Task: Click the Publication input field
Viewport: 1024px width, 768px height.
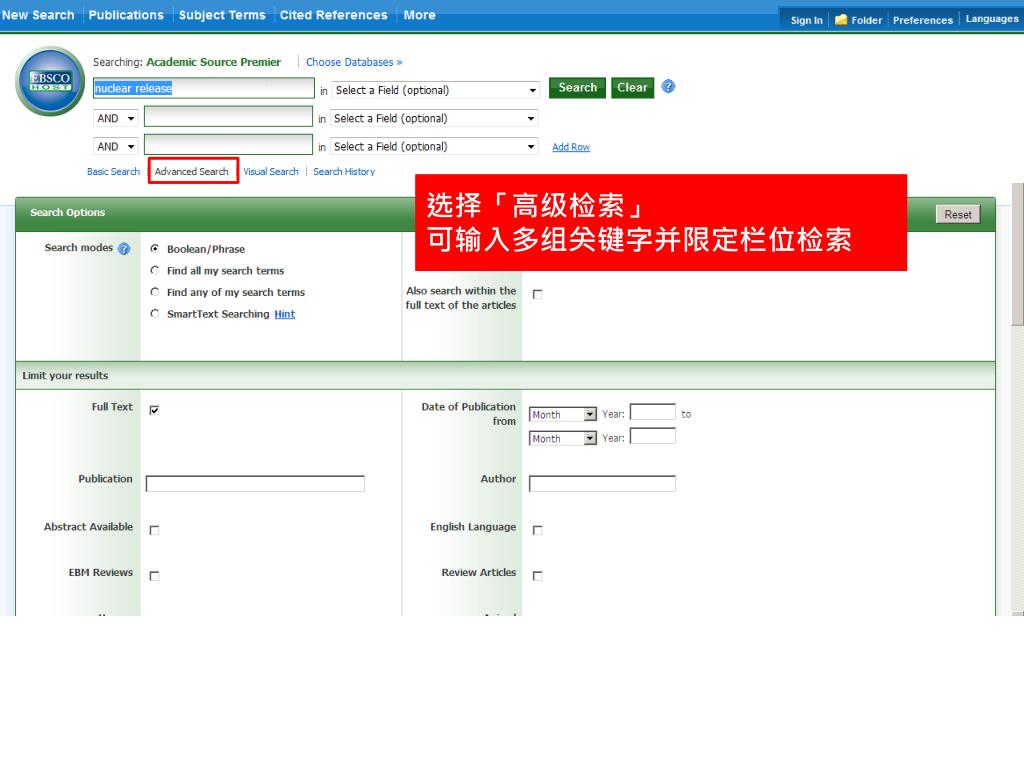Action: pos(255,483)
